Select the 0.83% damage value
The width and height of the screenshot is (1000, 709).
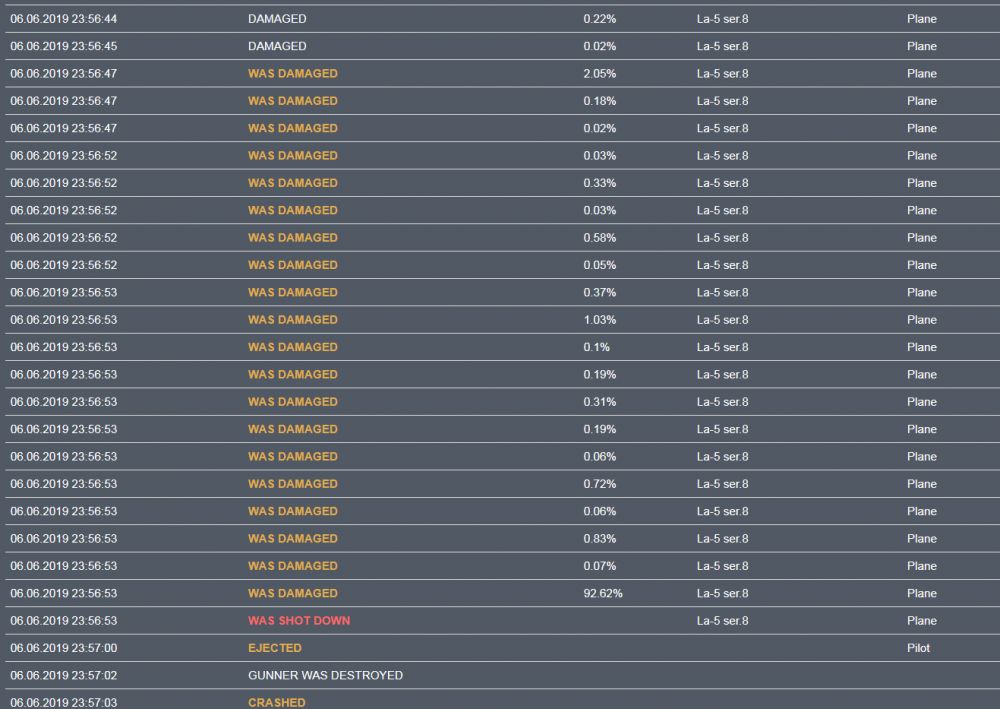[x=600, y=539]
